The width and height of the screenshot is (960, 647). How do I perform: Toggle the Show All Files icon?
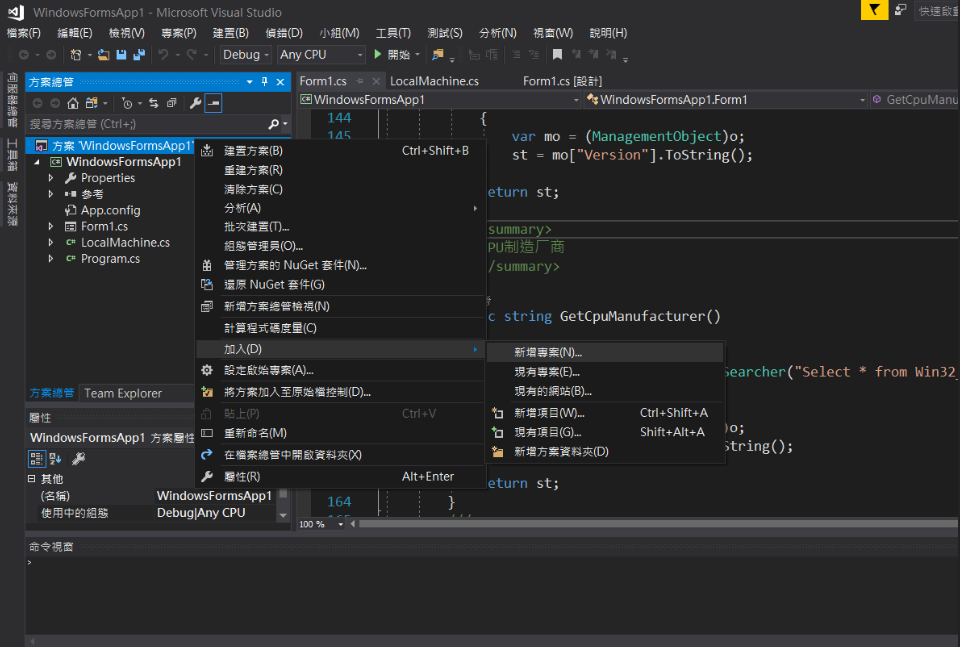click(91, 104)
